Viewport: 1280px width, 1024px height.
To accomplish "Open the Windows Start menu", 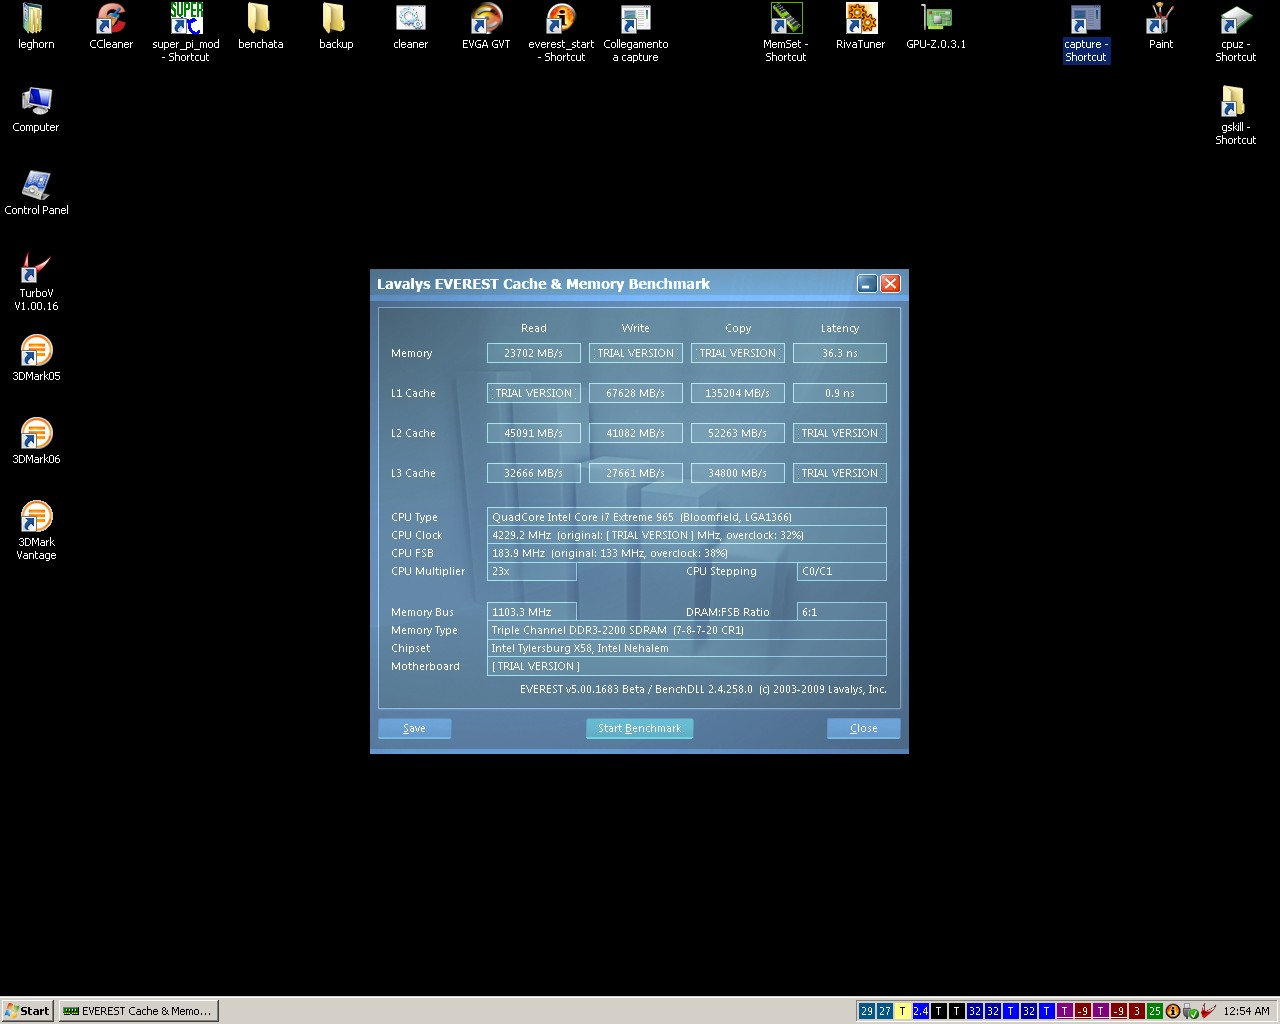I will pyautogui.click(x=28, y=1011).
